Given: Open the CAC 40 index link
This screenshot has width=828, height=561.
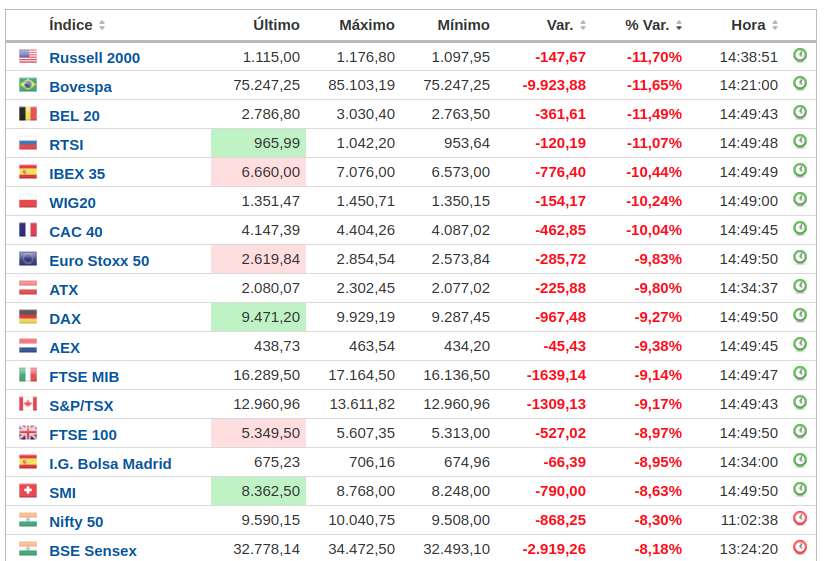Looking at the screenshot, I should (x=76, y=232).
